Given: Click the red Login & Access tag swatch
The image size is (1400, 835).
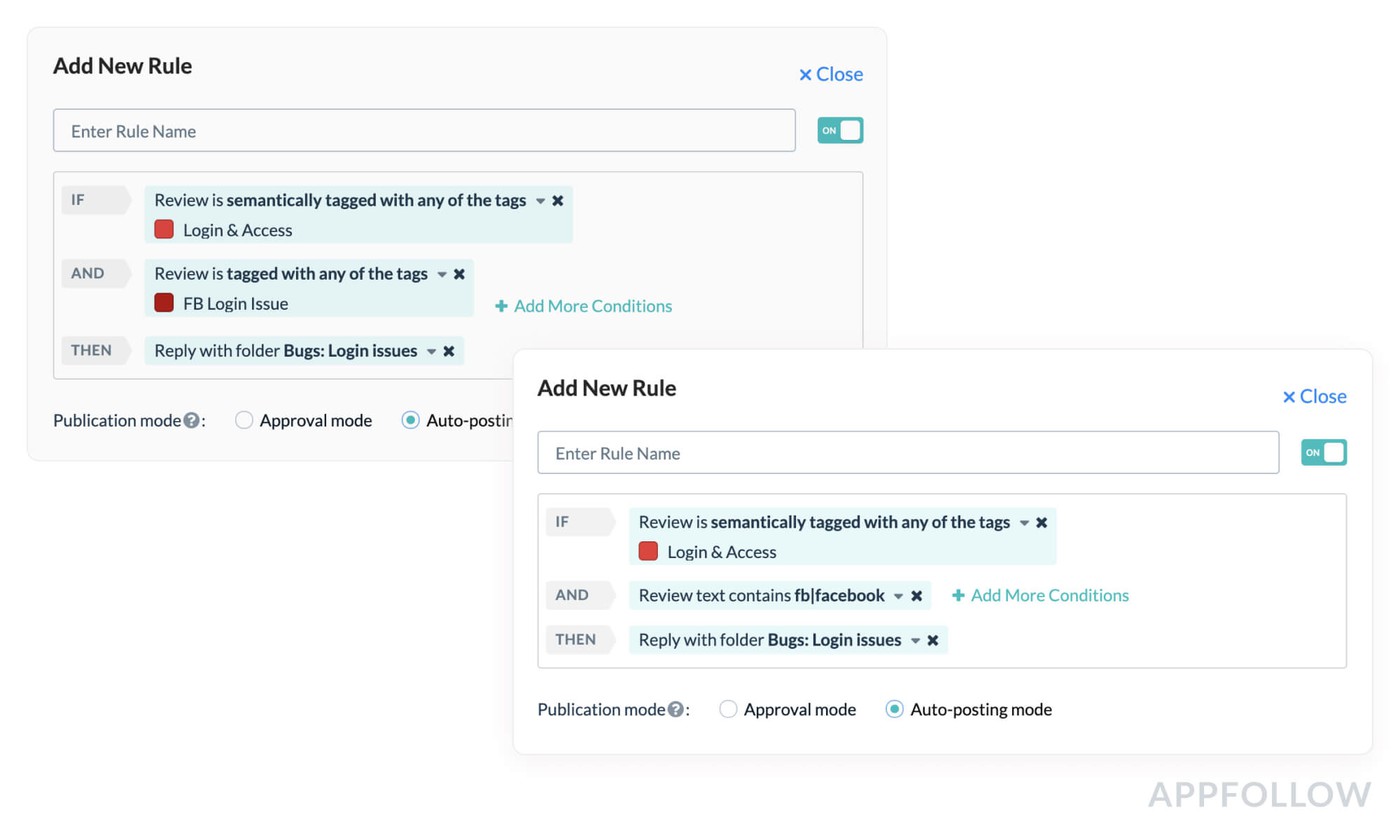Looking at the screenshot, I should pos(164,230).
